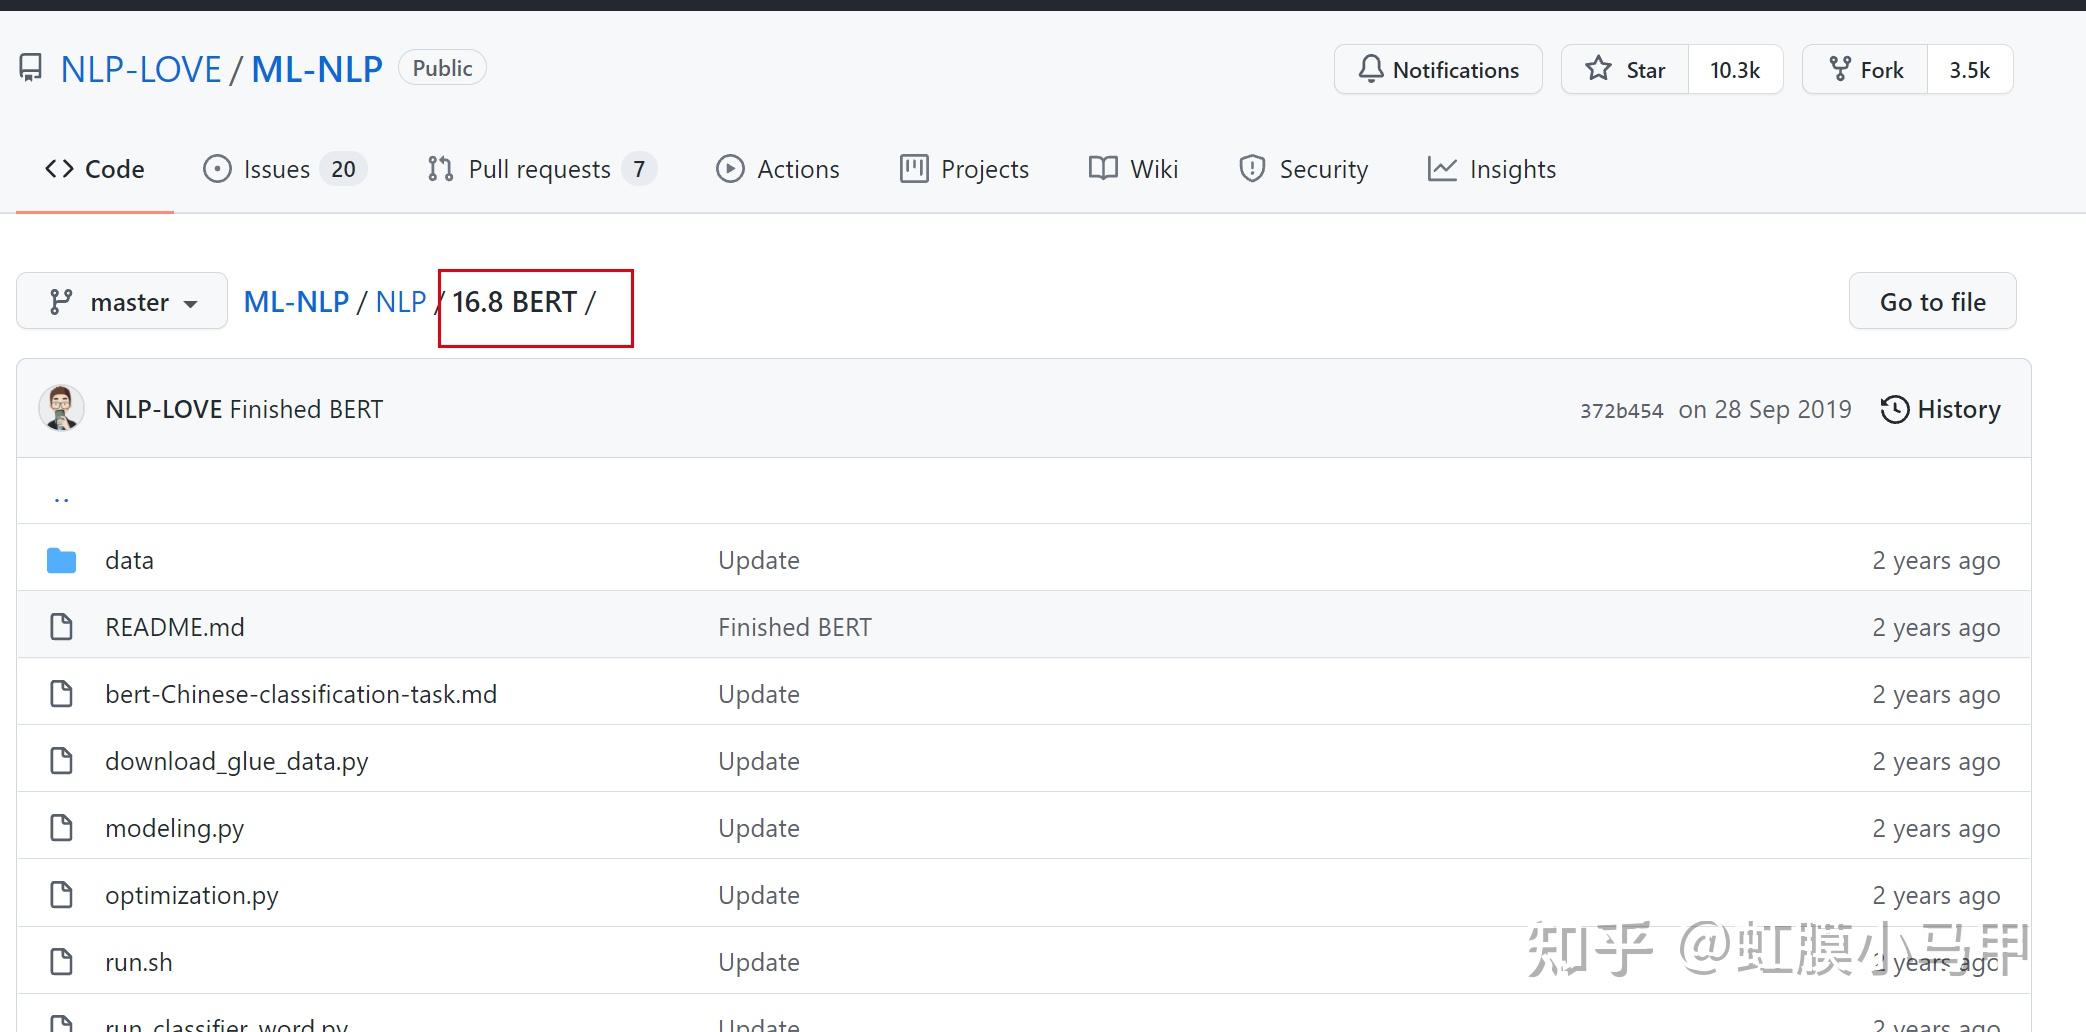Open the Wiki tab
The width and height of the screenshot is (2086, 1032).
[1134, 169]
